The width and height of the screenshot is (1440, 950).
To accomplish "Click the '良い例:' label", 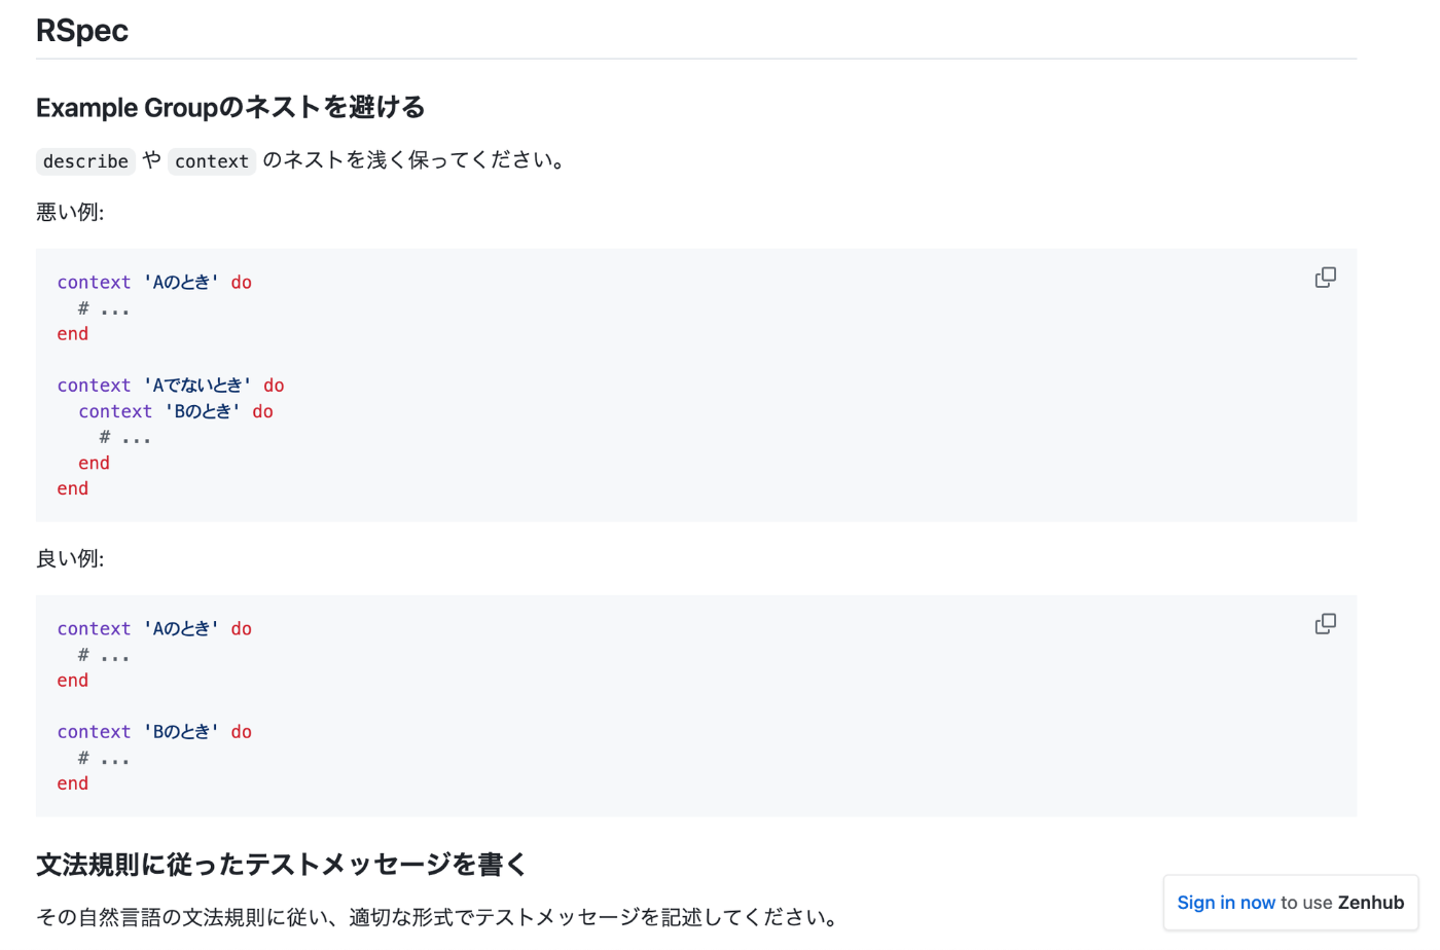I will 70,559.
